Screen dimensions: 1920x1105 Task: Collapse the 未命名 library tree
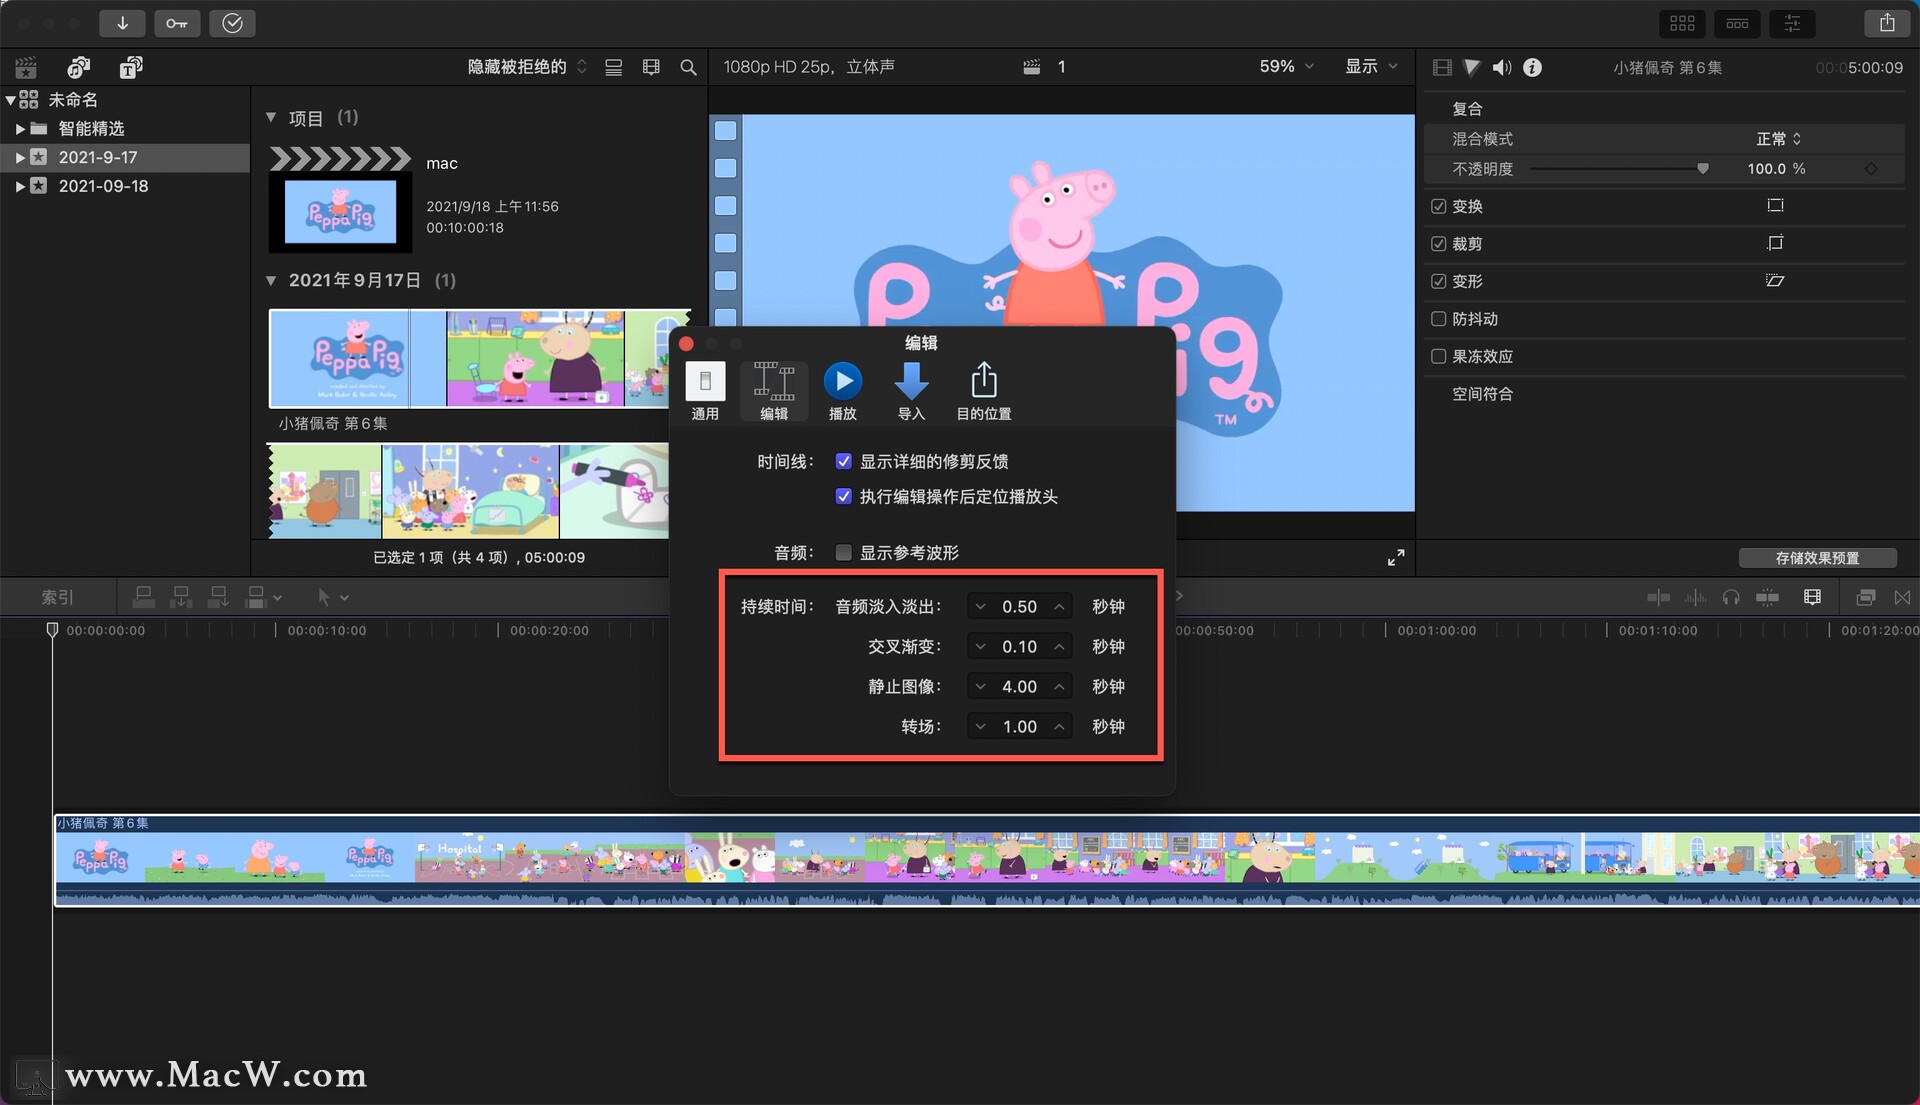click(x=10, y=100)
